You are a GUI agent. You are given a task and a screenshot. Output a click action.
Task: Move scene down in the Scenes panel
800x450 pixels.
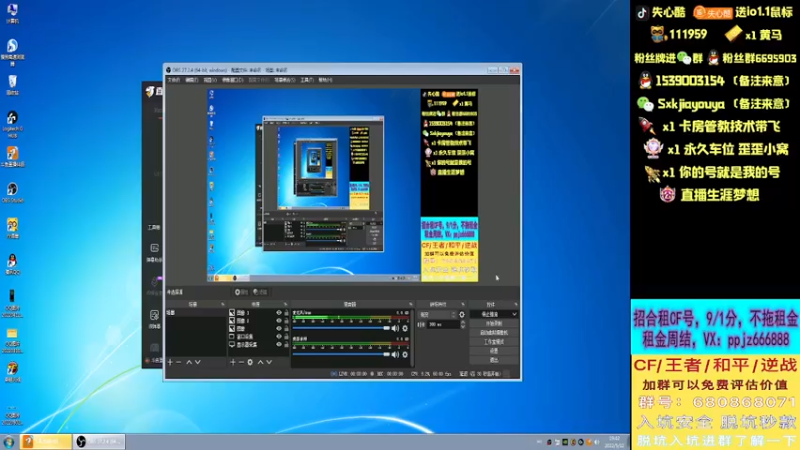pos(197,362)
